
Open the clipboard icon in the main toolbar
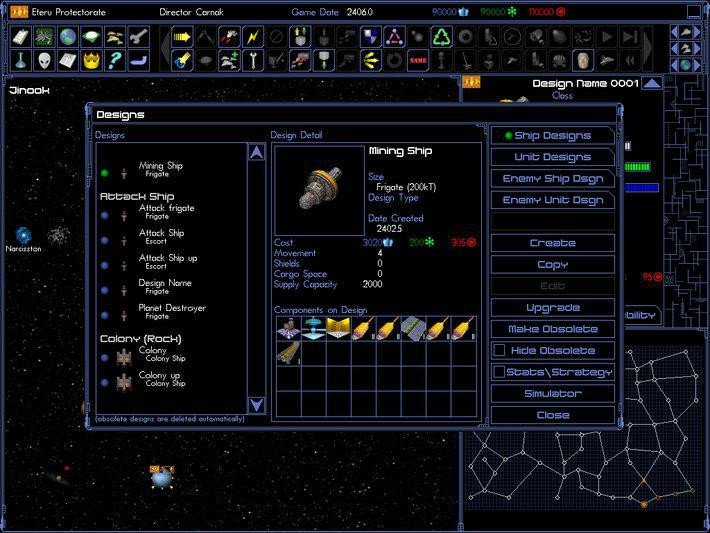click(x=21, y=37)
